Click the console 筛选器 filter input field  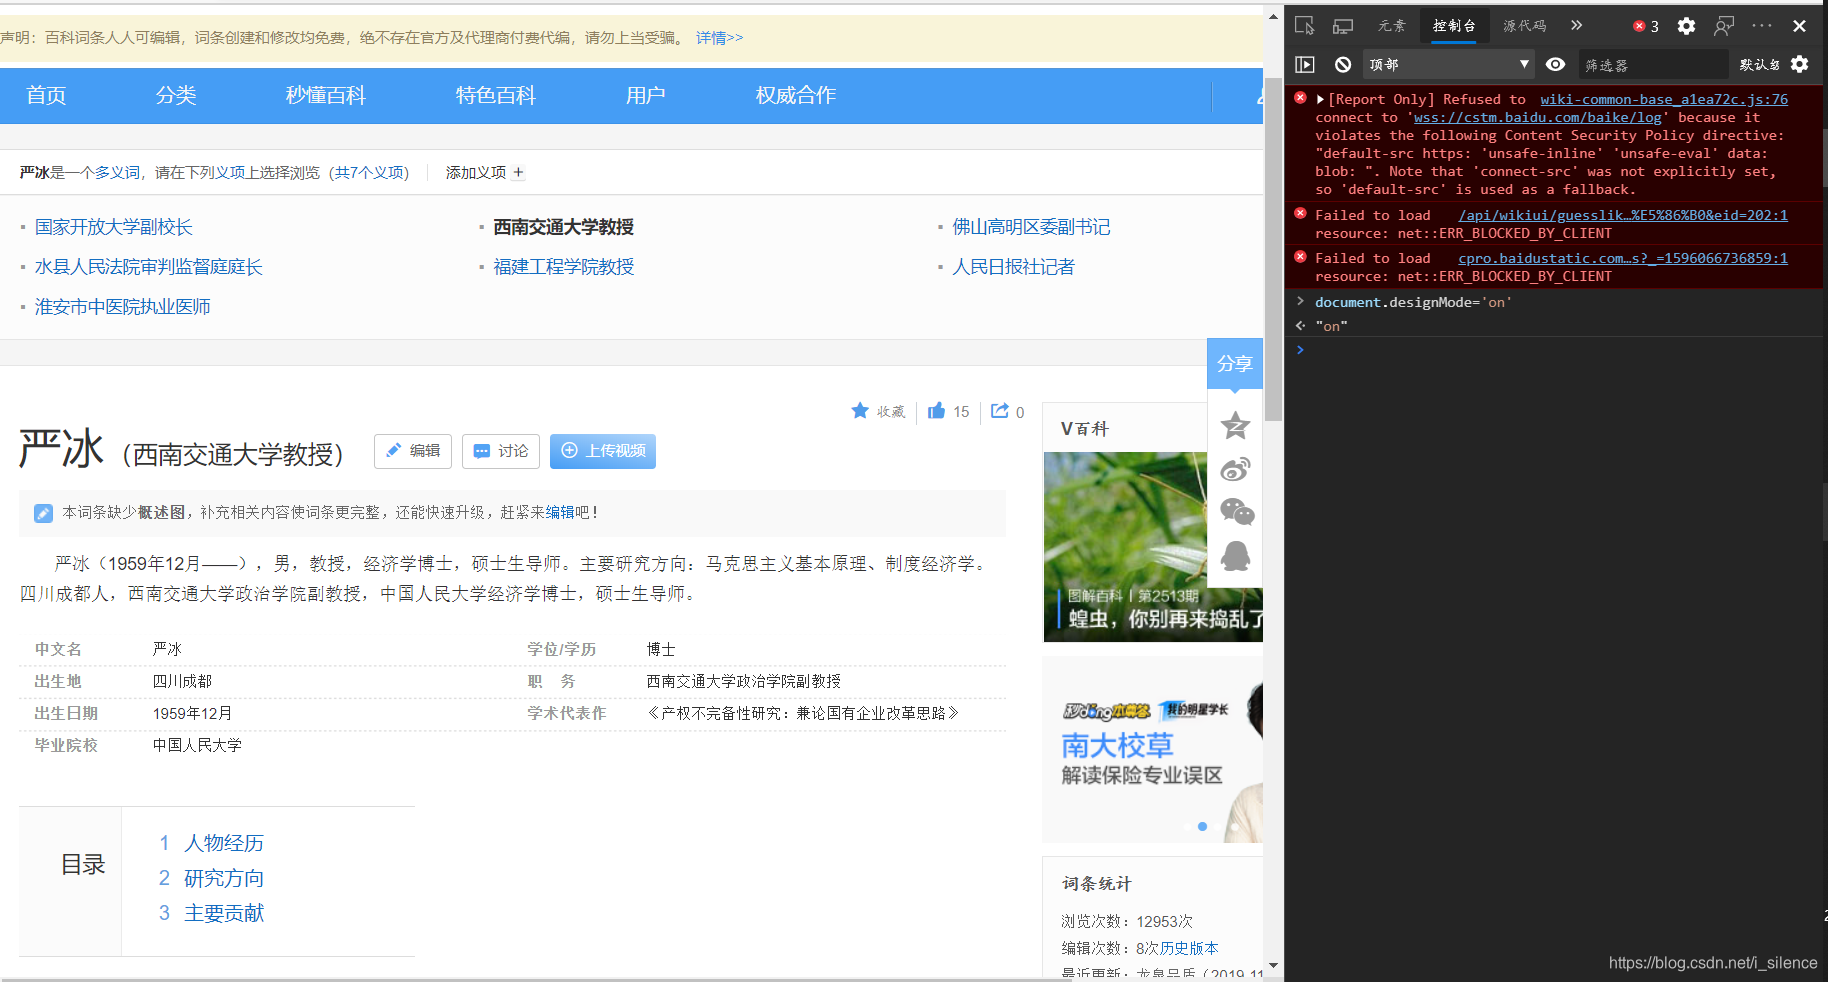[1654, 64]
